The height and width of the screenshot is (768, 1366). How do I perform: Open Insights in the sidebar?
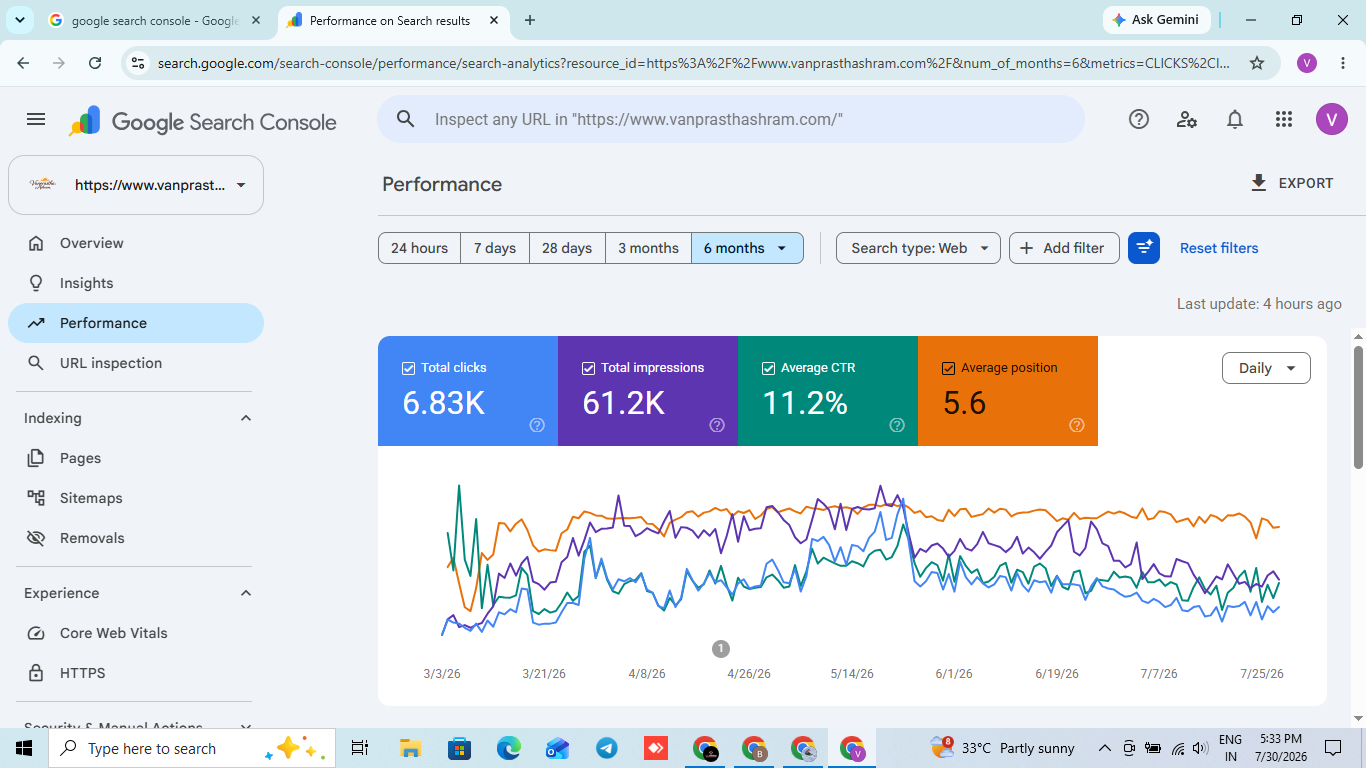(x=136, y=283)
